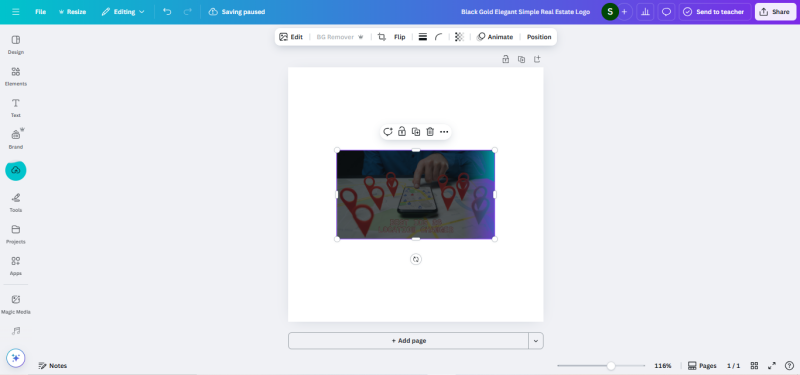
Task: Open the grid view icon
Action: [x=754, y=366]
